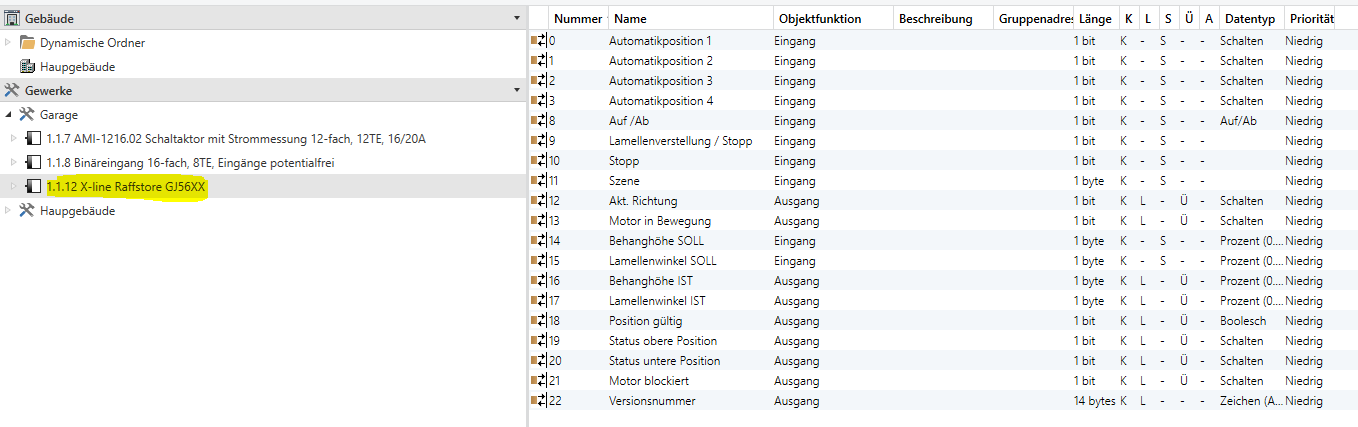Collapse the Garage tree node

pyautogui.click(x=9, y=115)
